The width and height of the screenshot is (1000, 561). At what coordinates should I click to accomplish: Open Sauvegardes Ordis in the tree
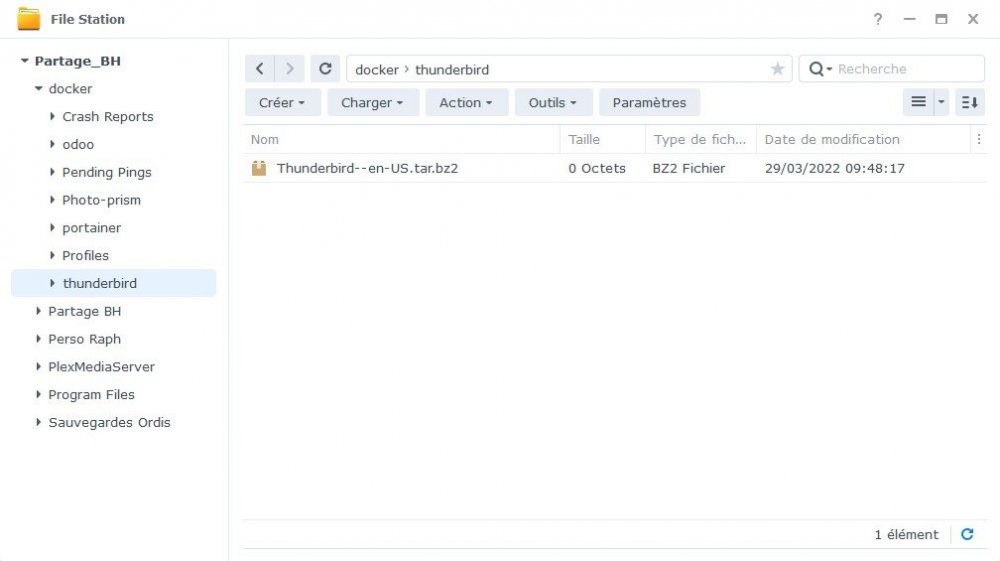109,423
